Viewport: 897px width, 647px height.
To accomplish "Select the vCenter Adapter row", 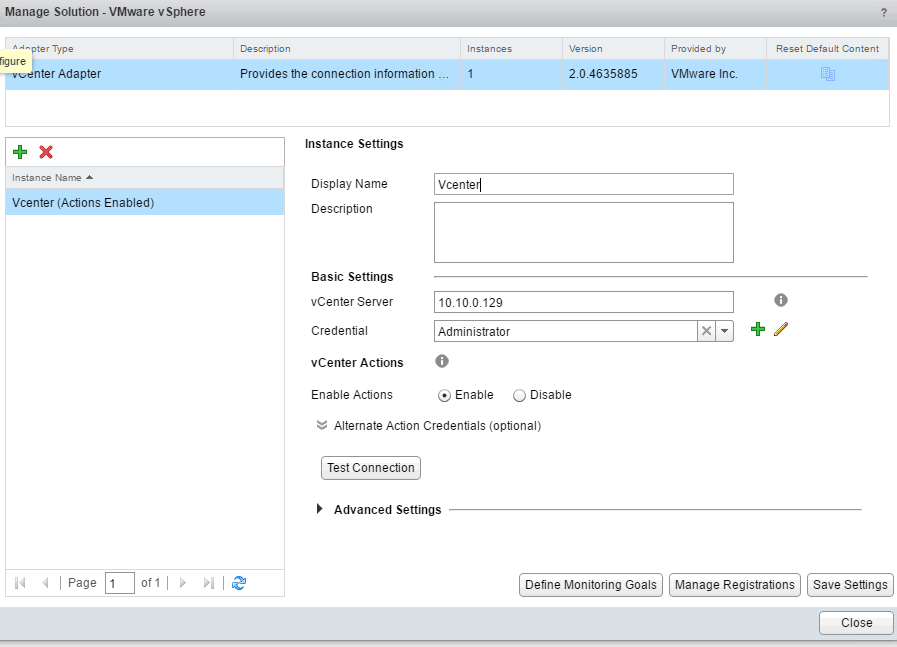I will [447, 74].
